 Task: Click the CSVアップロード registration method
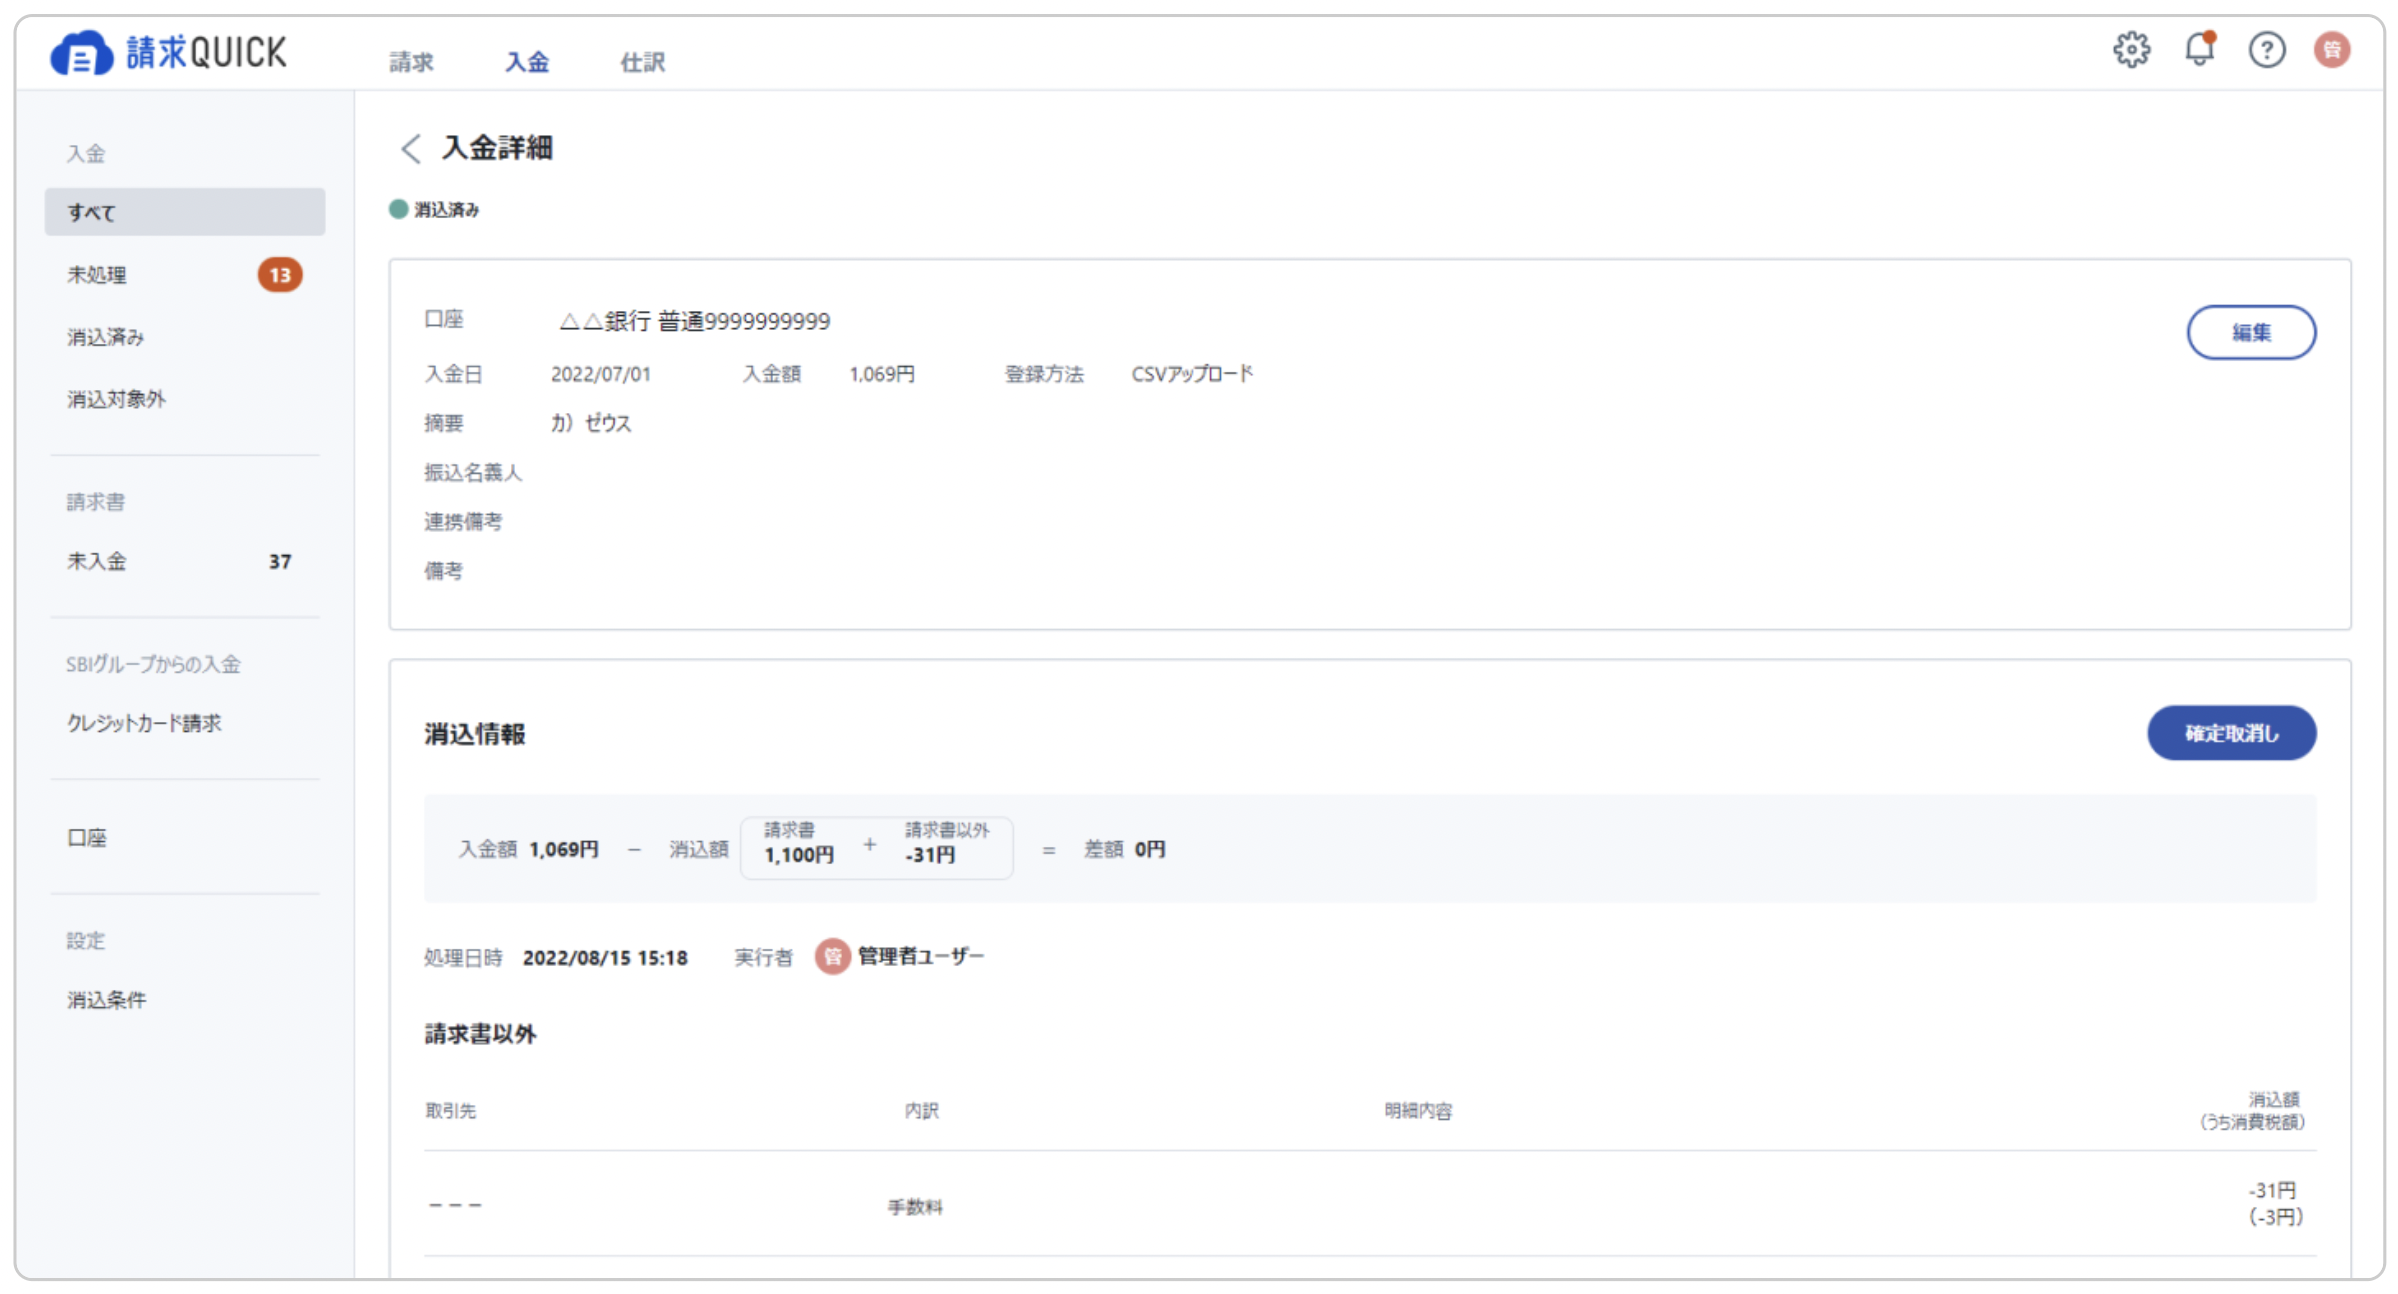click(x=1192, y=374)
